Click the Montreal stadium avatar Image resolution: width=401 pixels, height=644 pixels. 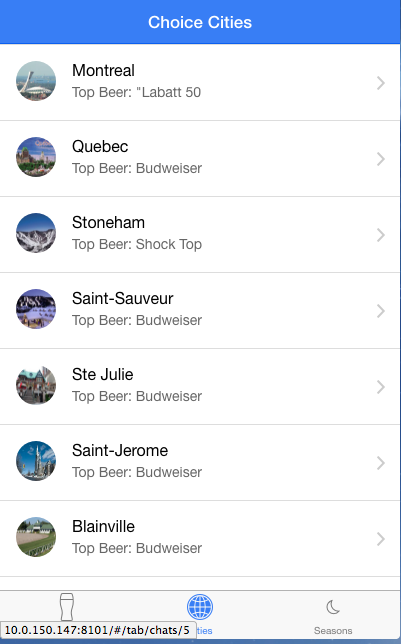[36, 81]
